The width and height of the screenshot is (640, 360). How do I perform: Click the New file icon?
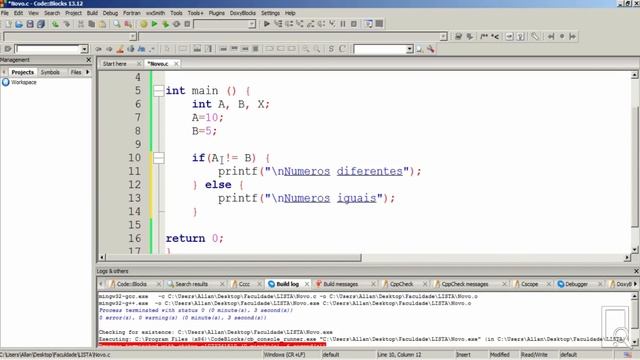[9, 24]
